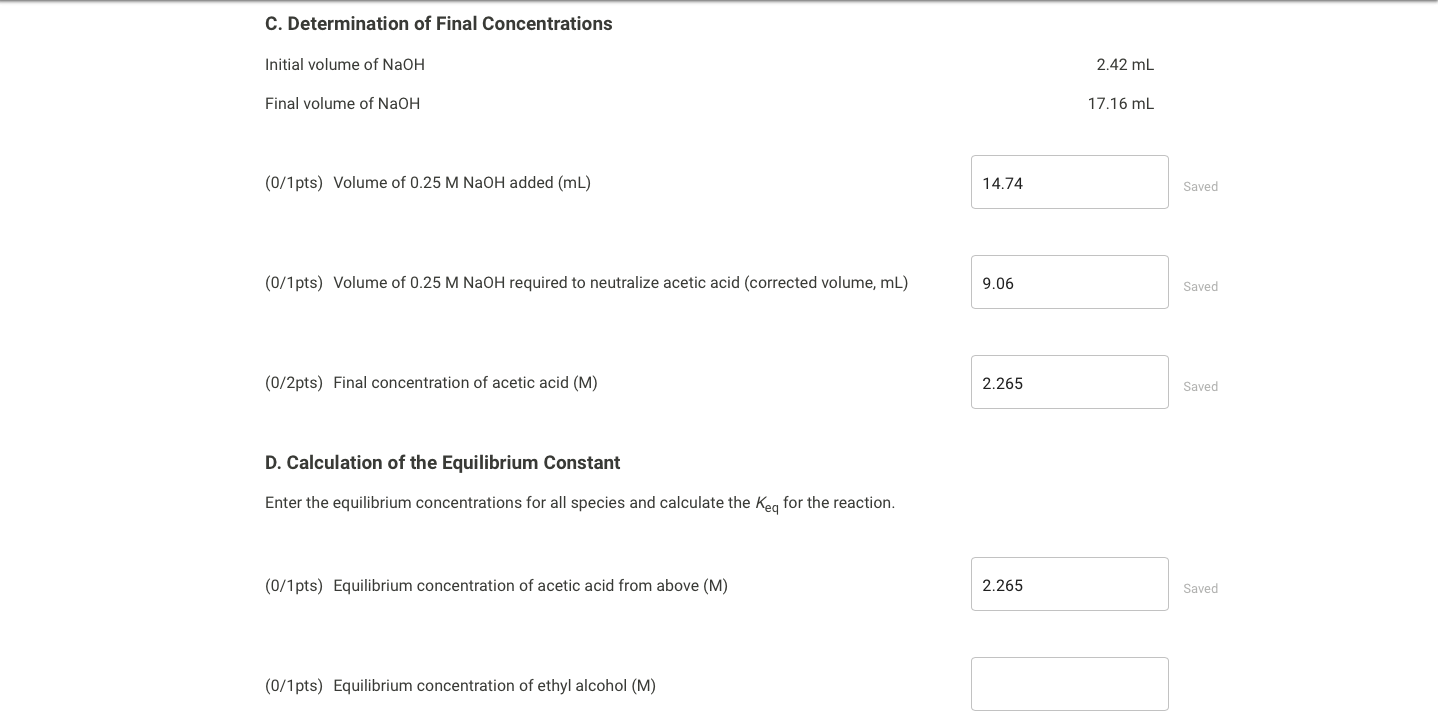Click the final concentration of acetic acid field

pos(1069,382)
